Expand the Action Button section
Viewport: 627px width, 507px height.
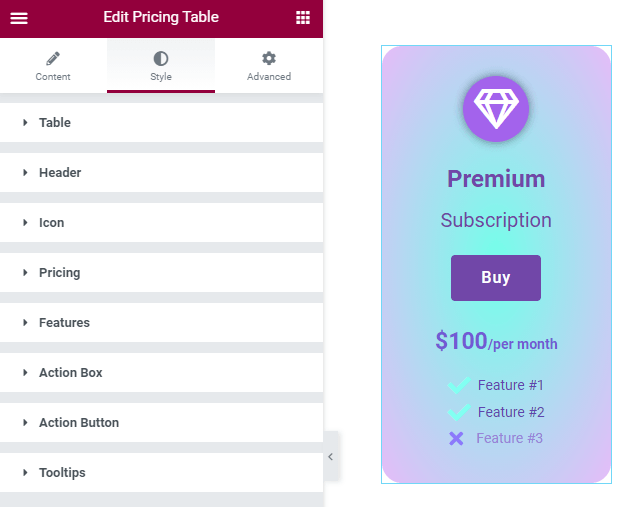point(162,422)
